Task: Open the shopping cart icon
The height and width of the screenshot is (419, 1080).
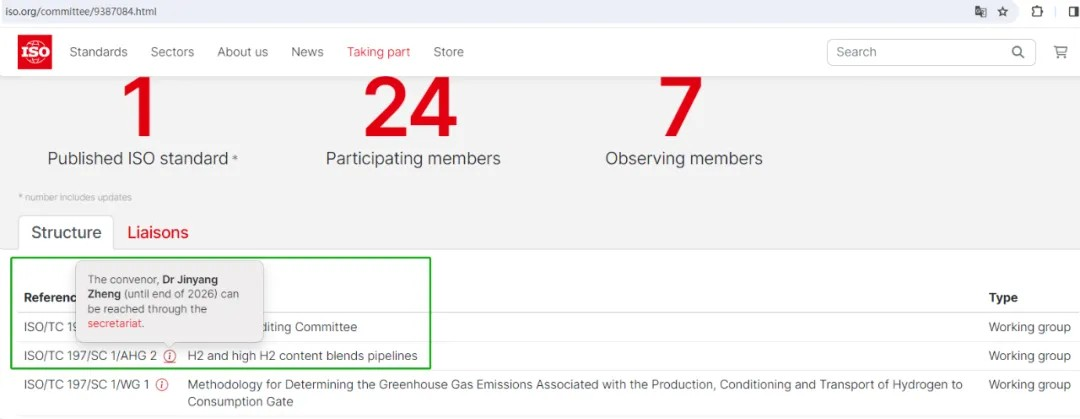Action: (x=1061, y=52)
